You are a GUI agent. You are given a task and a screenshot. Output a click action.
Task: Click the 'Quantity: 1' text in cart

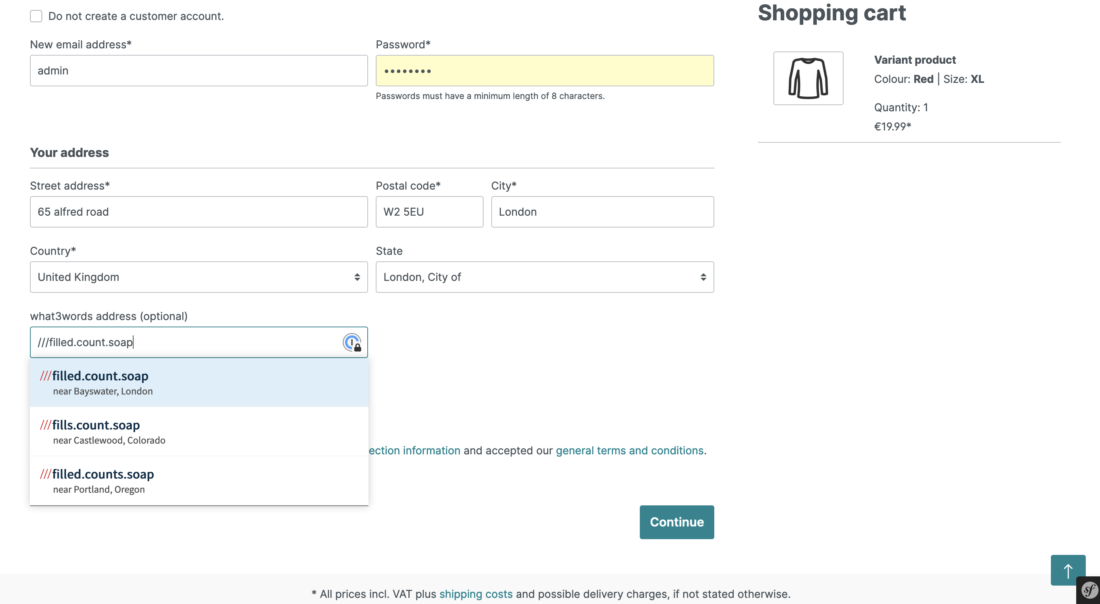coord(901,107)
